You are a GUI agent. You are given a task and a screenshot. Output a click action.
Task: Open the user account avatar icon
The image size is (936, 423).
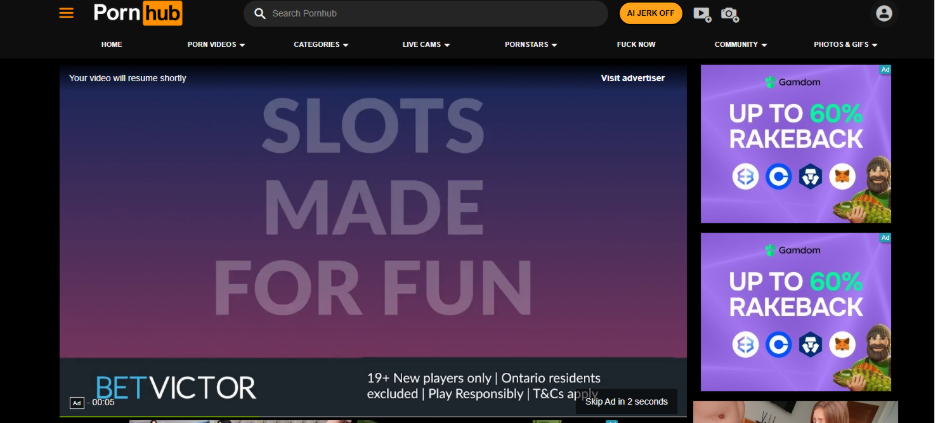884,13
